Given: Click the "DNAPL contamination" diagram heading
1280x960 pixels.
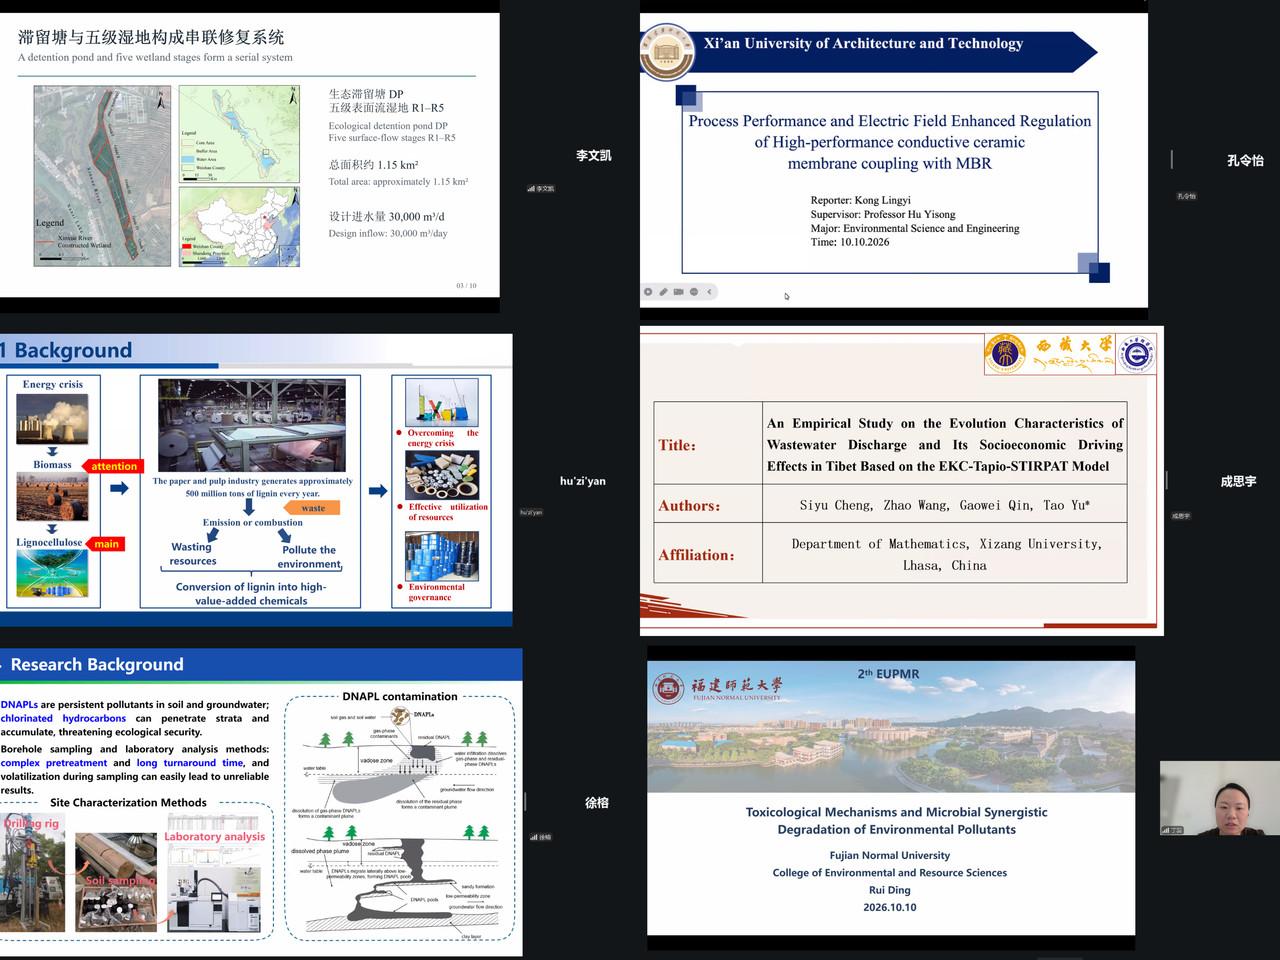Looking at the screenshot, I should pos(400,696).
